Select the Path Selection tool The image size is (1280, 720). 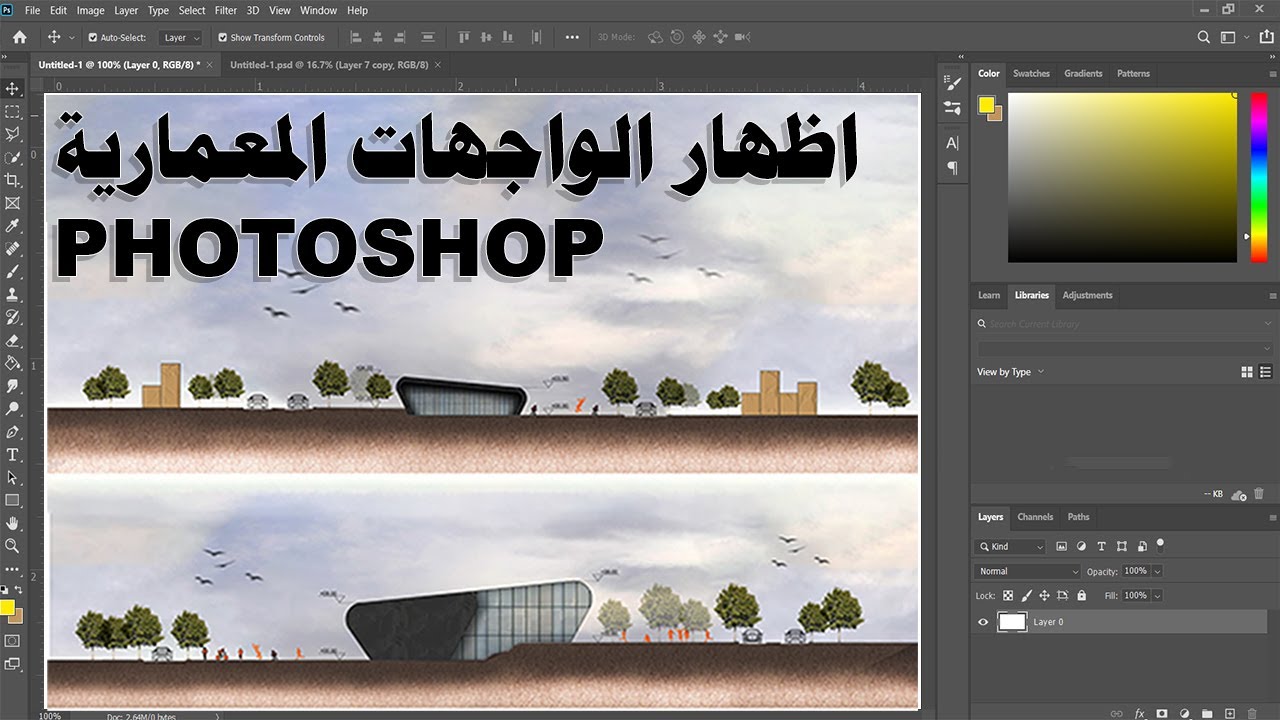click(13, 477)
